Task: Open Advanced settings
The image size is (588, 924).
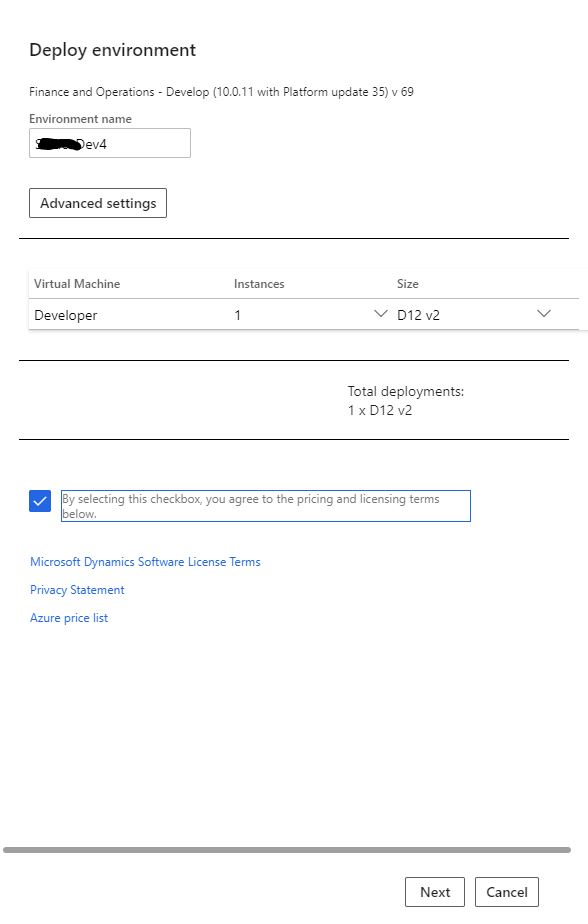Action: (98, 203)
